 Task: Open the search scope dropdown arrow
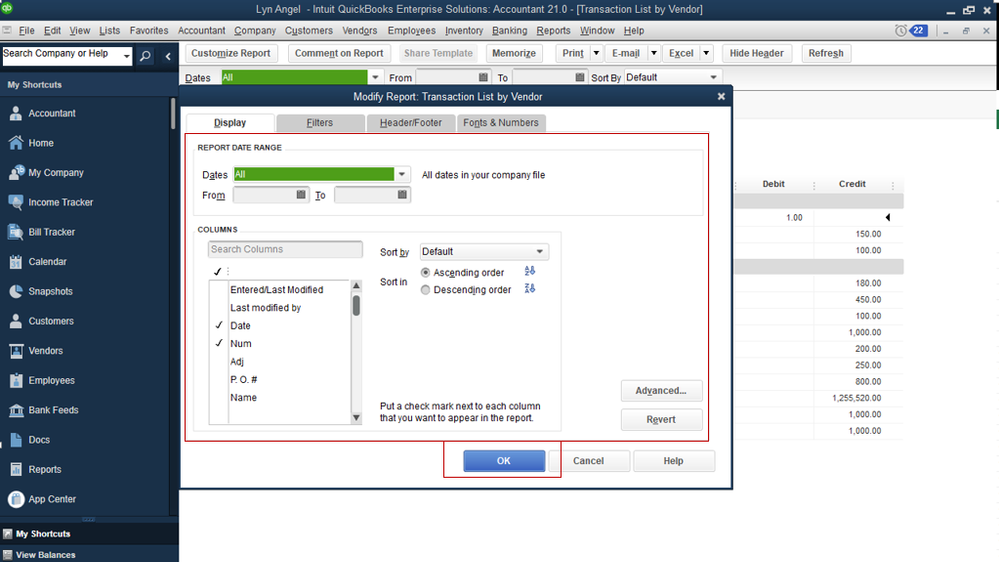pos(126,56)
